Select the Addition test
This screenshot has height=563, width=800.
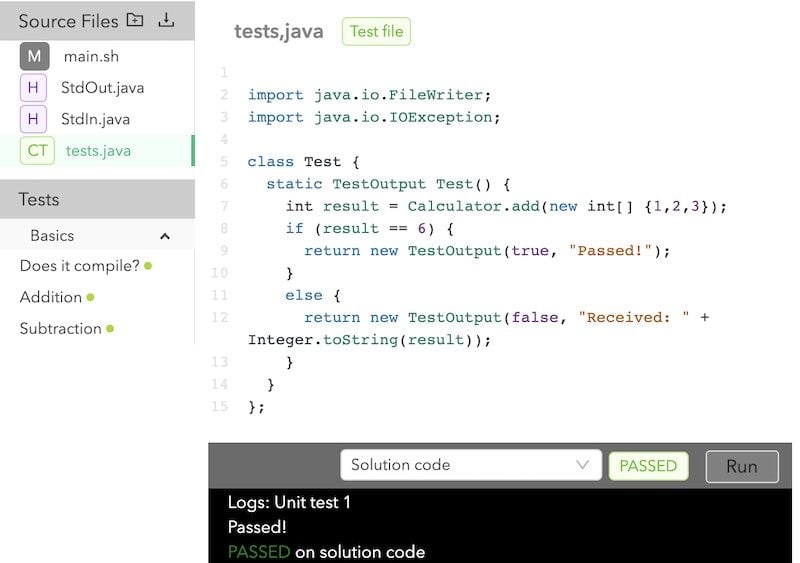(x=51, y=297)
